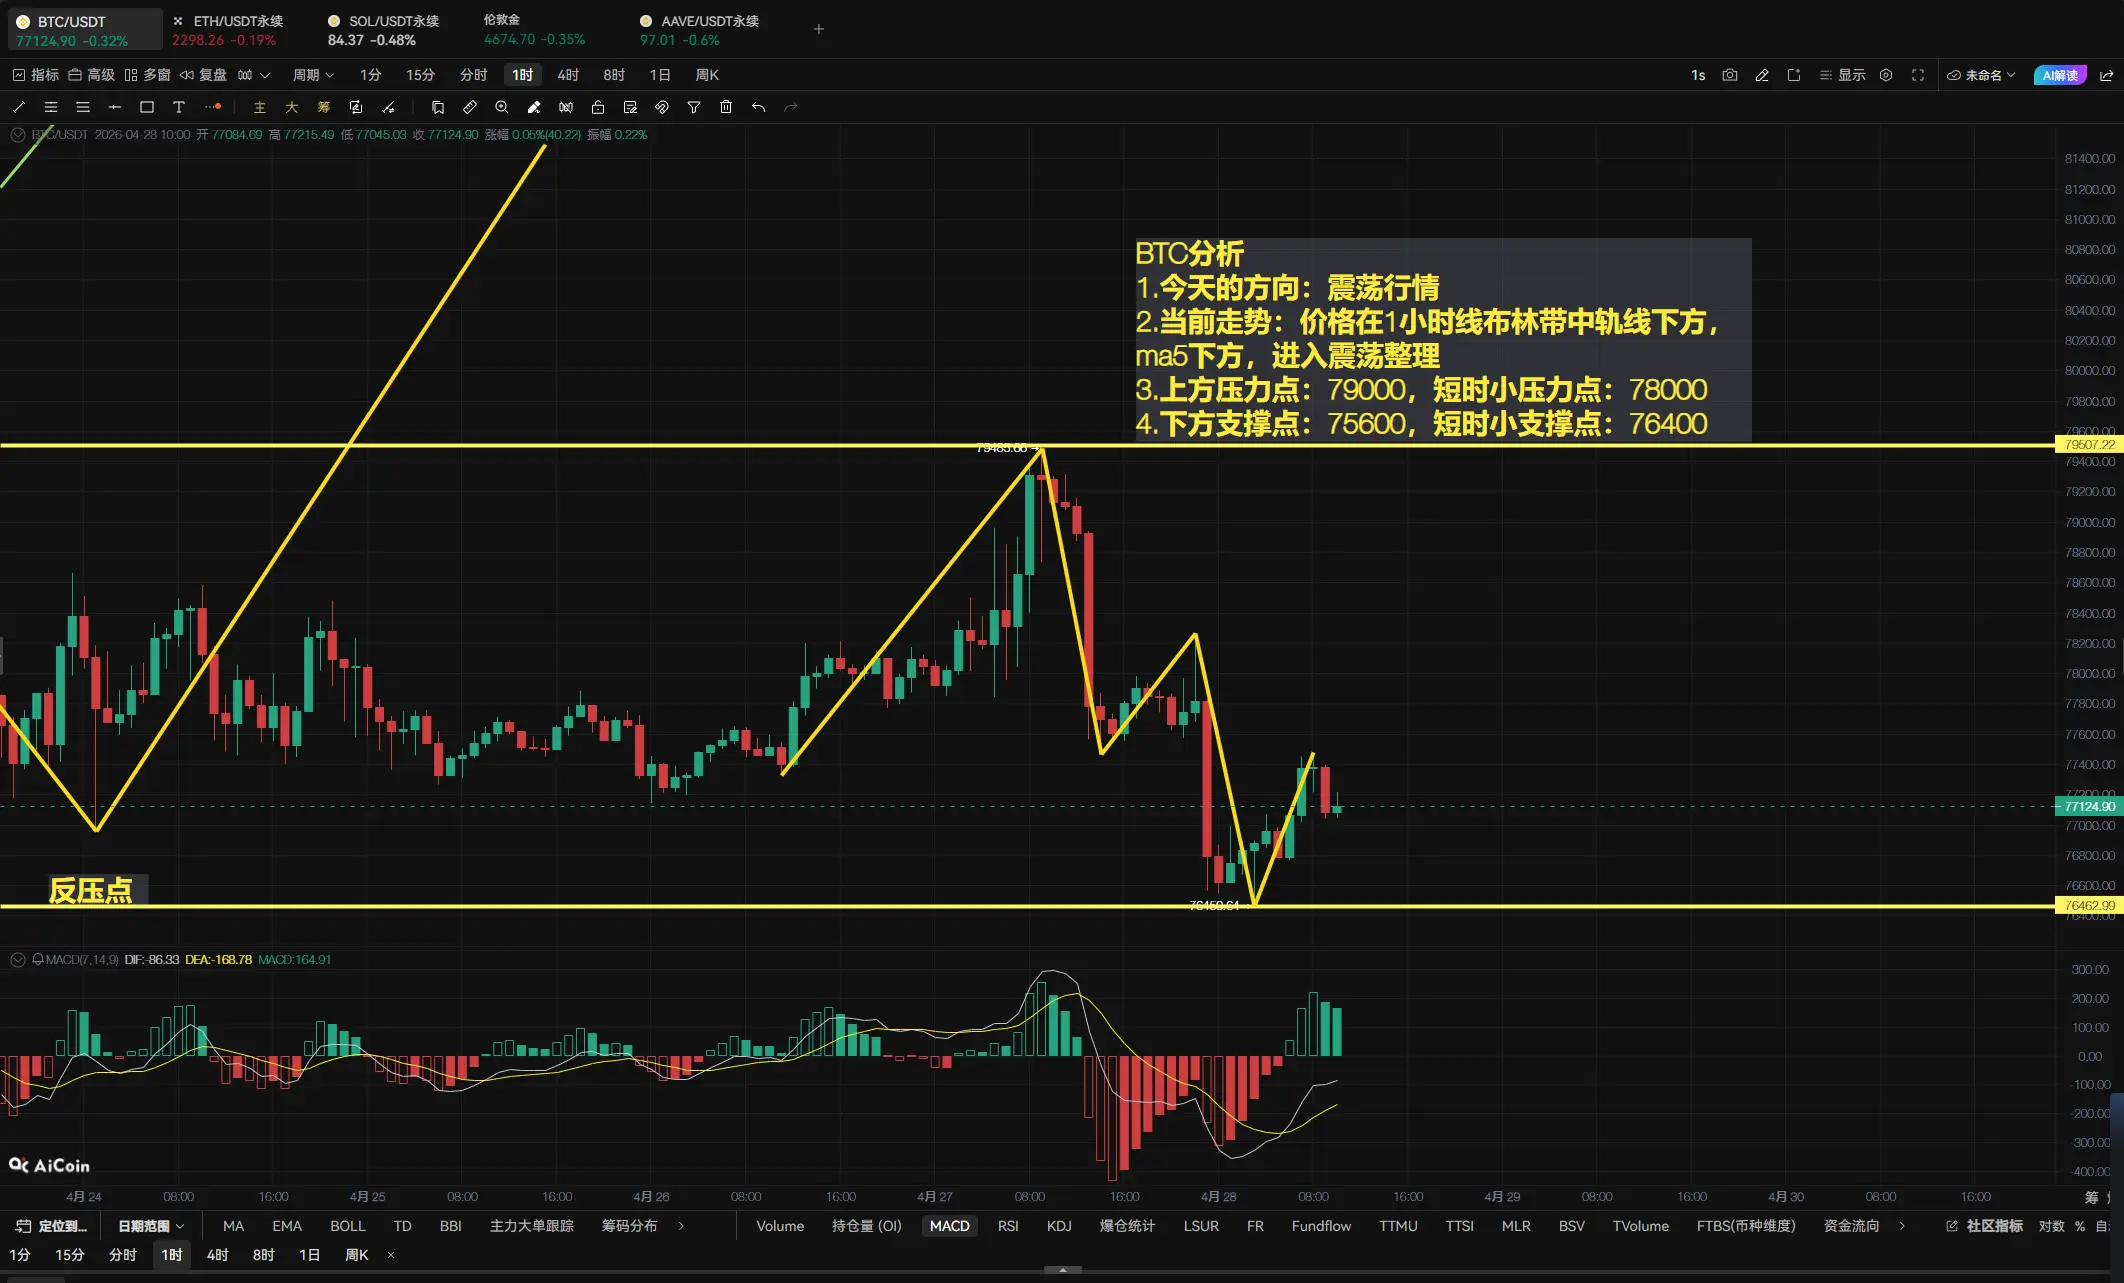2124x1283 pixels.
Task: Click the lock drawings icon
Action: tap(598, 107)
